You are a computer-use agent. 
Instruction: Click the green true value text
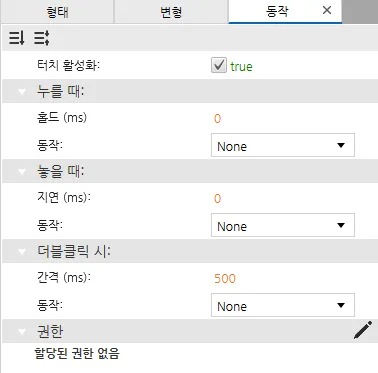(x=241, y=66)
